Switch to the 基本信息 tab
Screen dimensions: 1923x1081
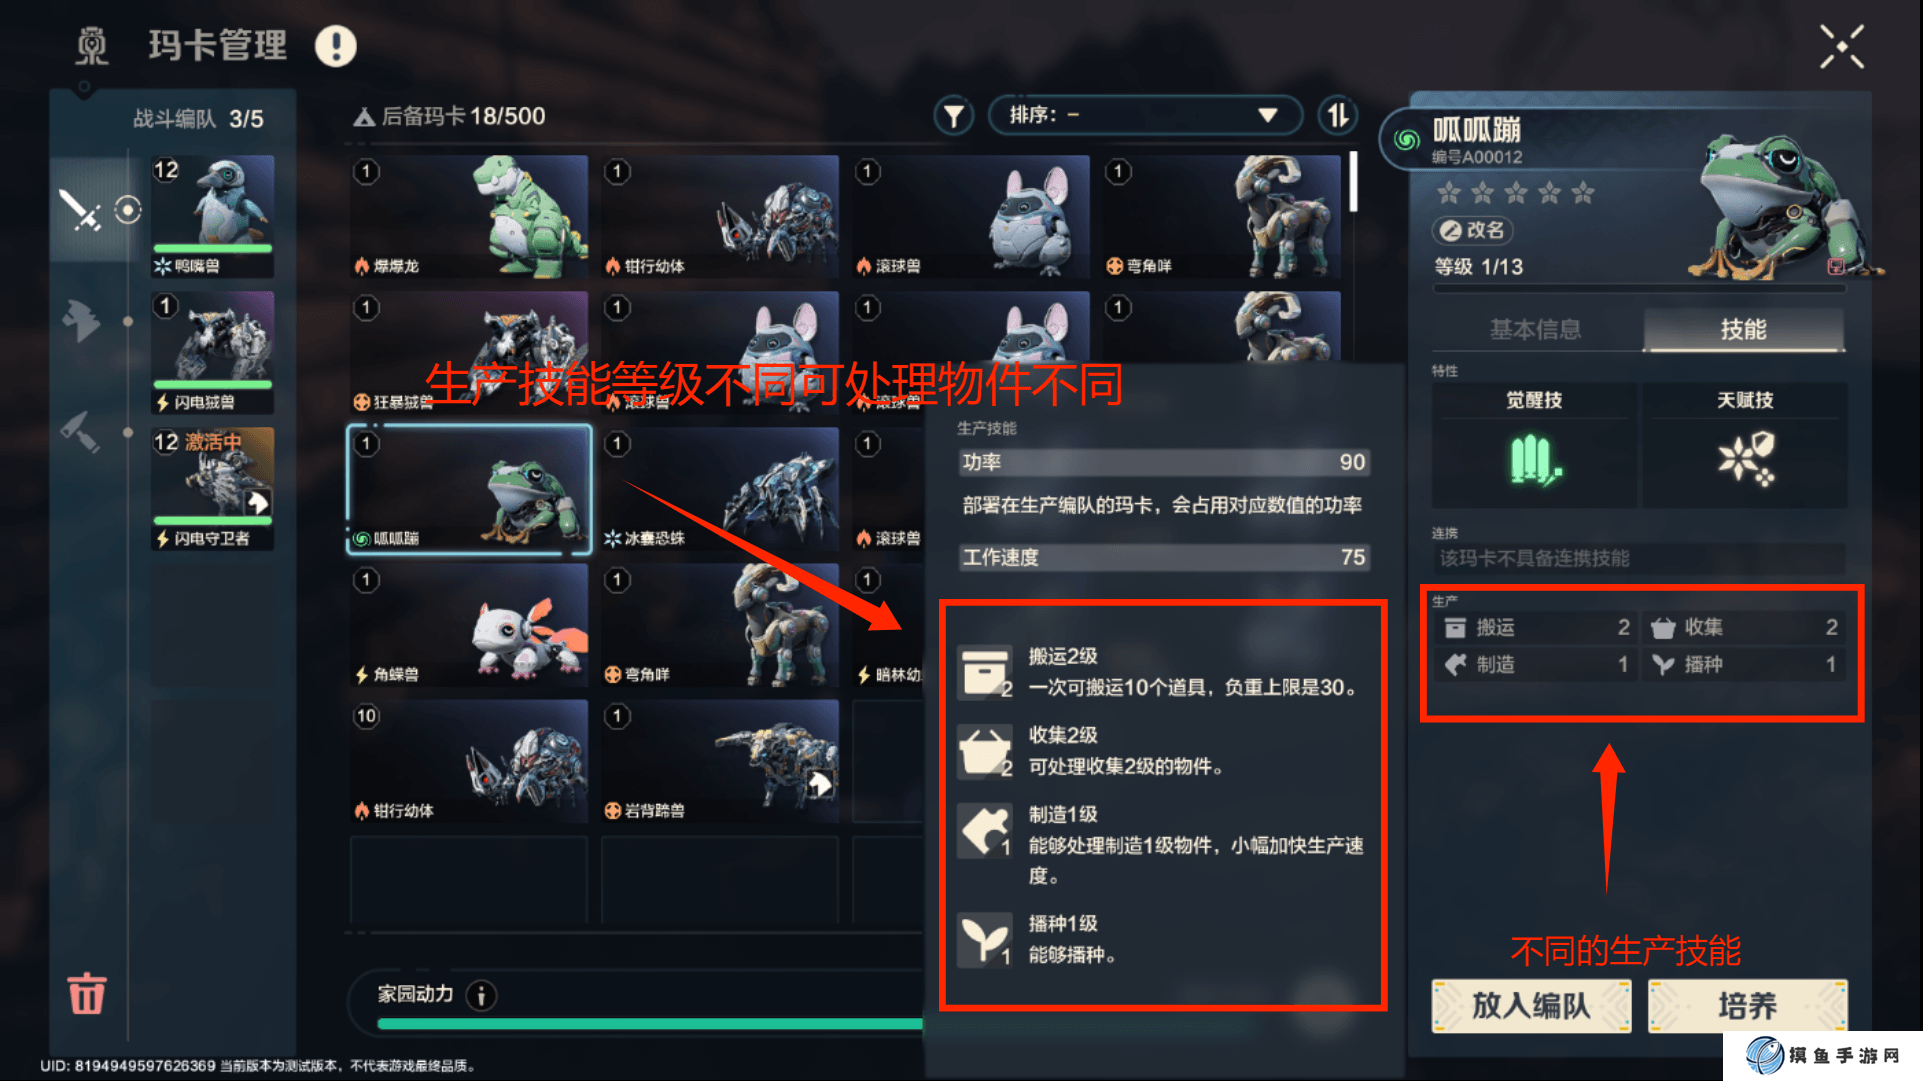tap(1535, 329)
